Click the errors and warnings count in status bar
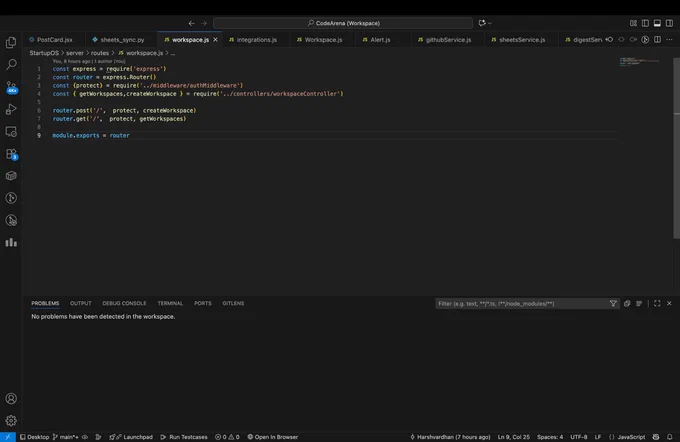This screenshot has width=680, height=442. pyautogui.click(x=227, y=437)
